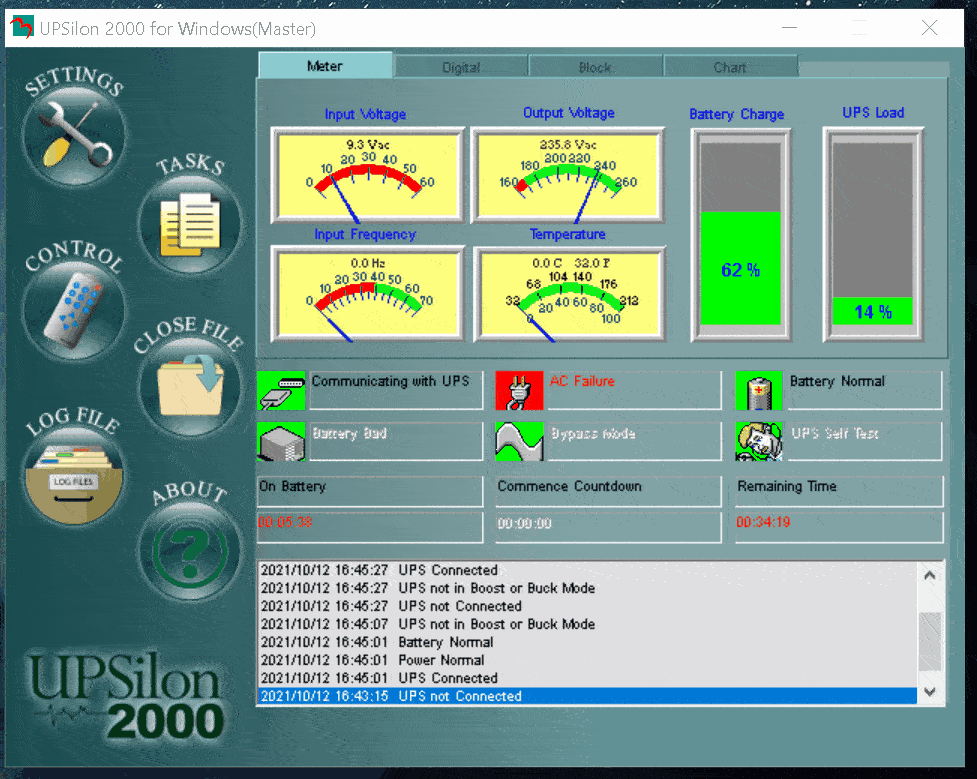Switch to the Block tab
This screenshot has height=779, width=977.
pos(595,67)
